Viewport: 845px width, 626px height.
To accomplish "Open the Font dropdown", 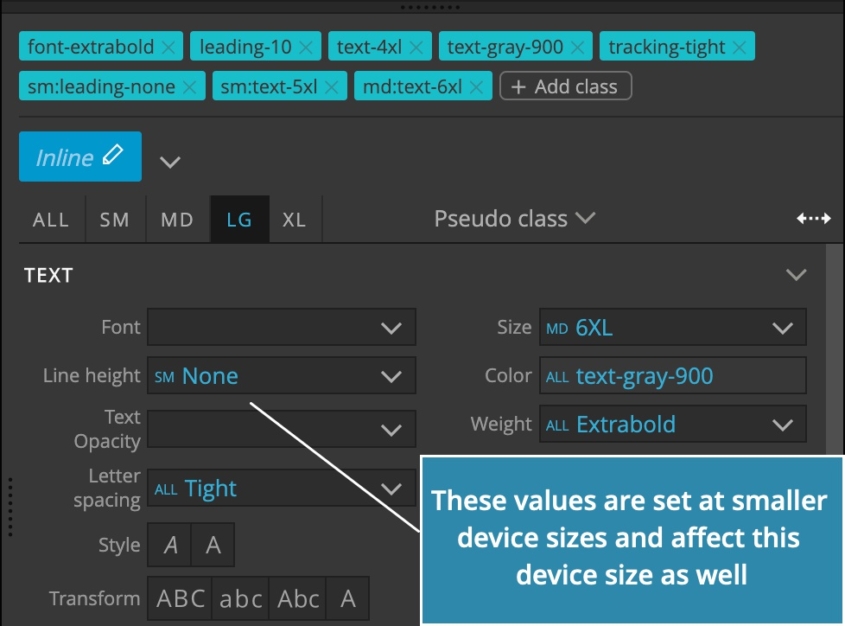I will pos(283,327).
